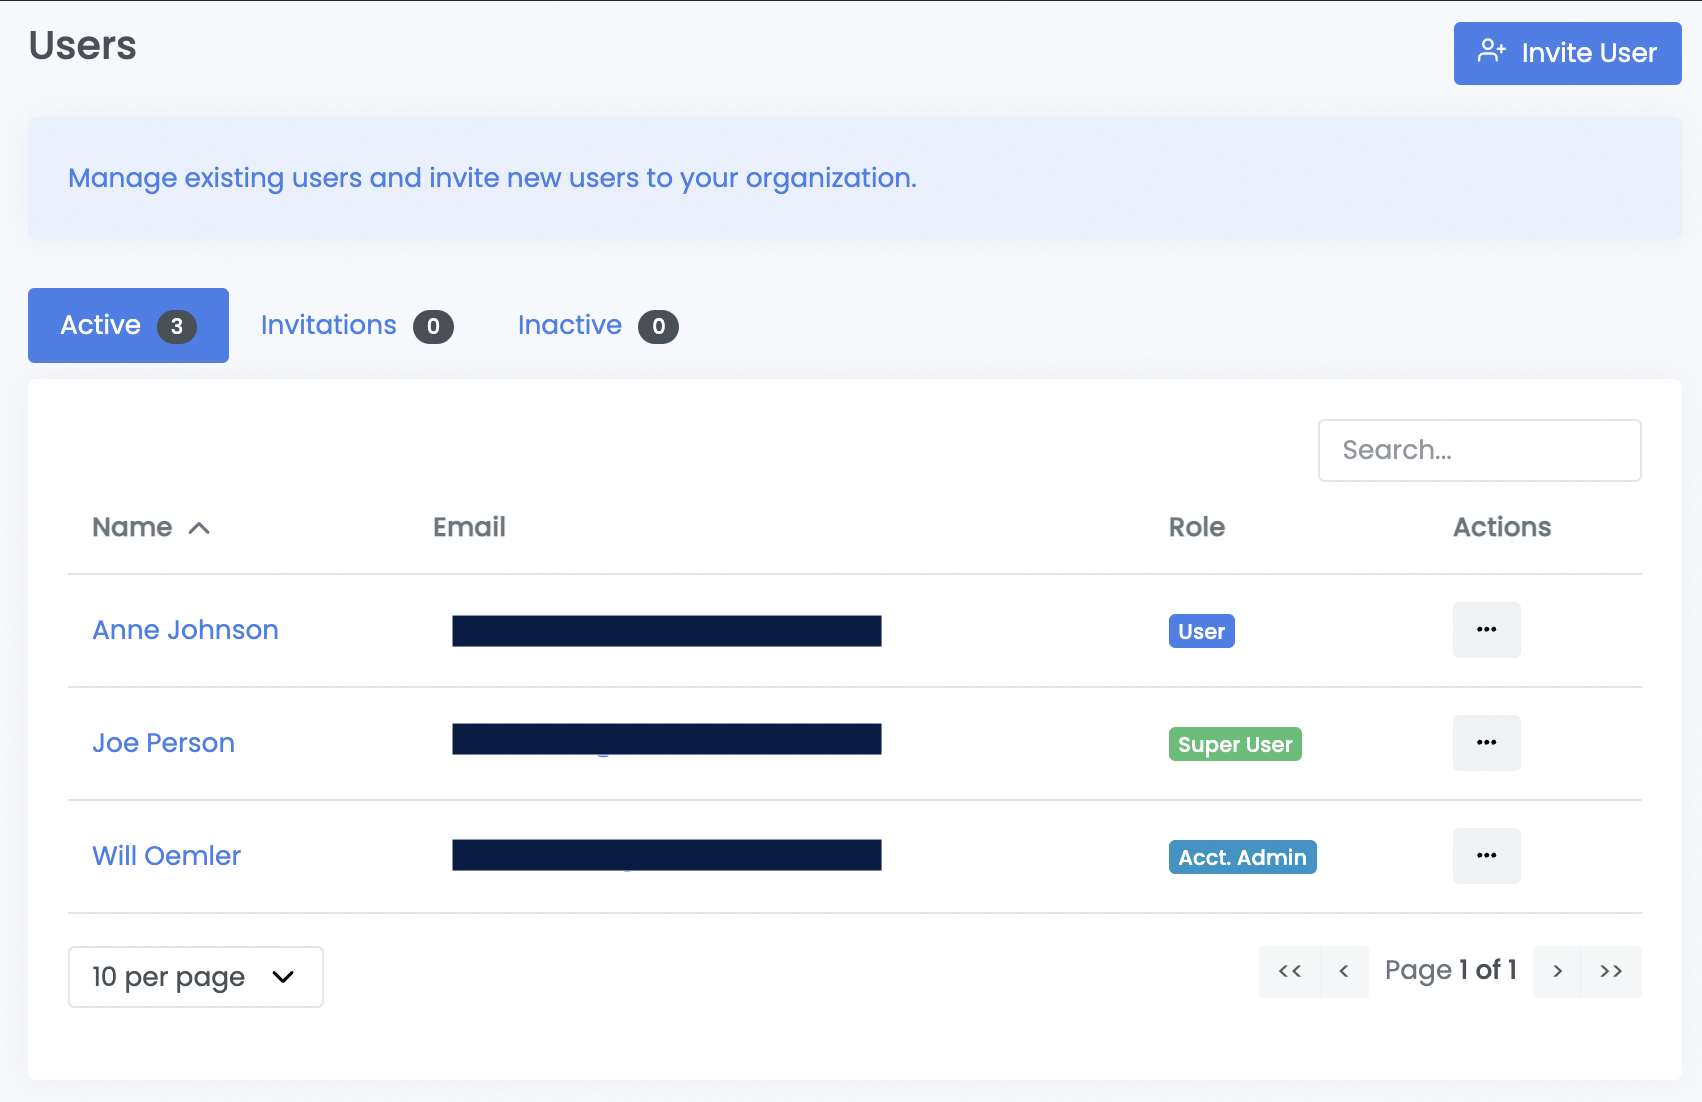Click the Invite User button

pyautogui.click(x=1567, y=53)
